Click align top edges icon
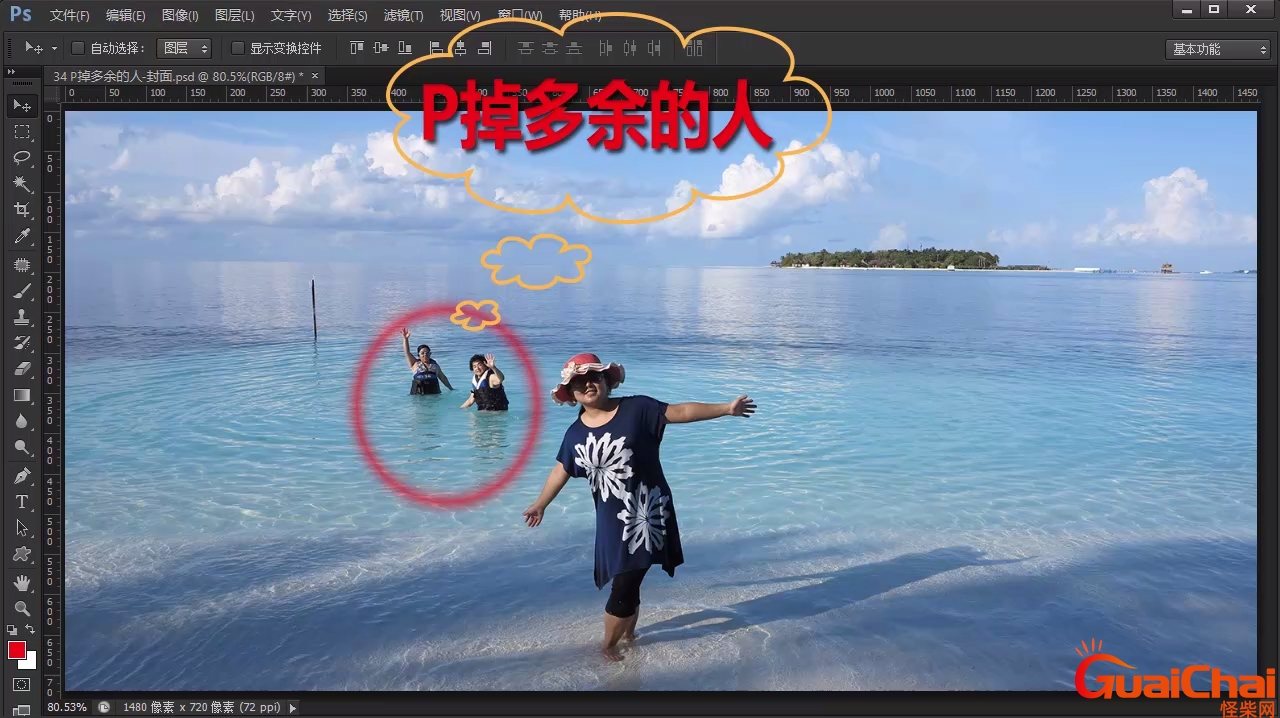 (x=358, y=48)
